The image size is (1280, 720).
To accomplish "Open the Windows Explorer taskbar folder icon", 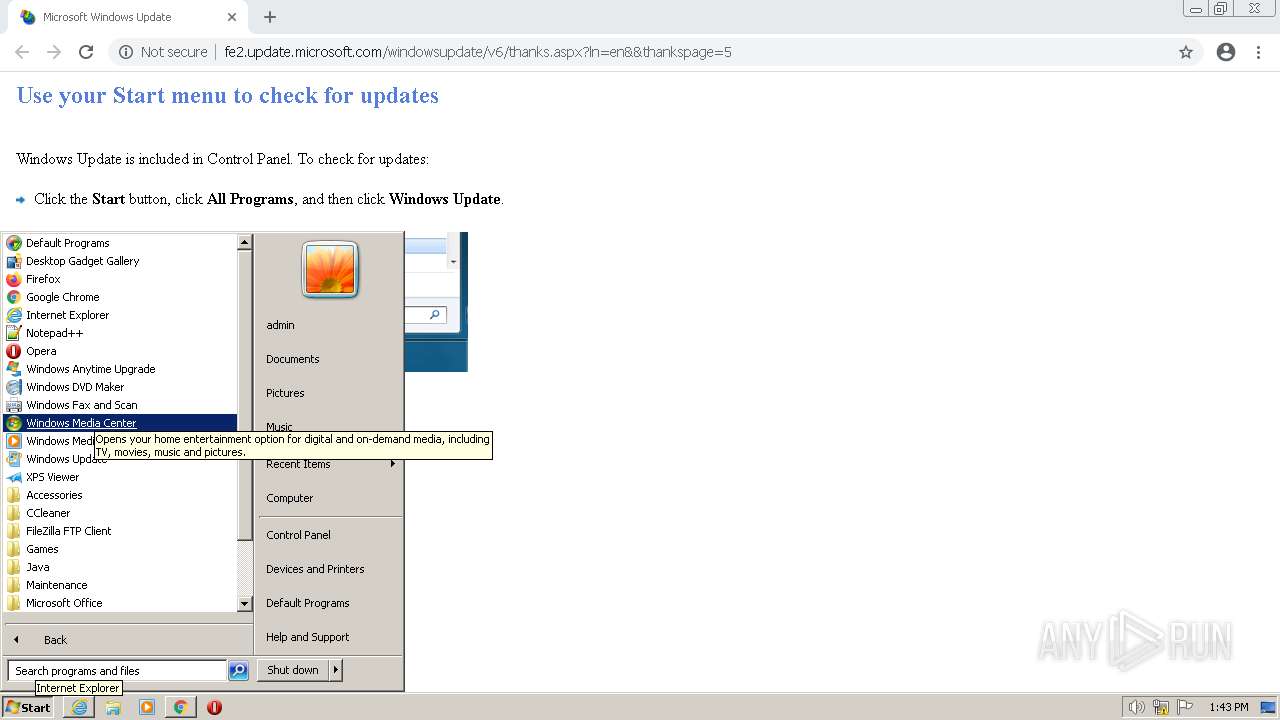I will (x=113, y=707).
